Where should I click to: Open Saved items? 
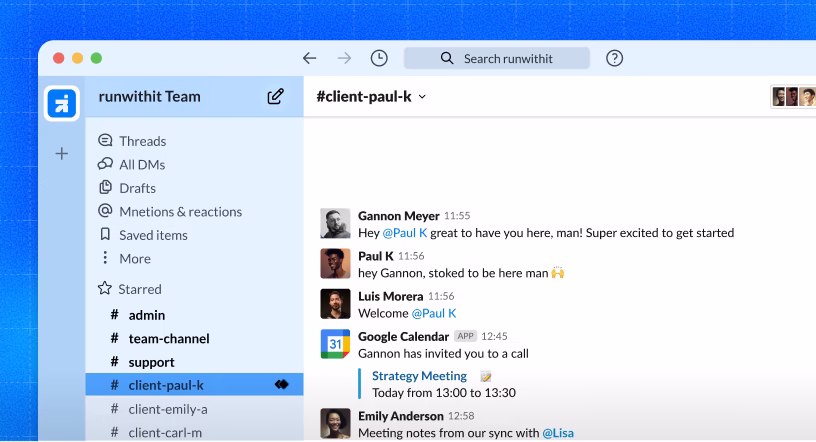click(x=153, y=235)
